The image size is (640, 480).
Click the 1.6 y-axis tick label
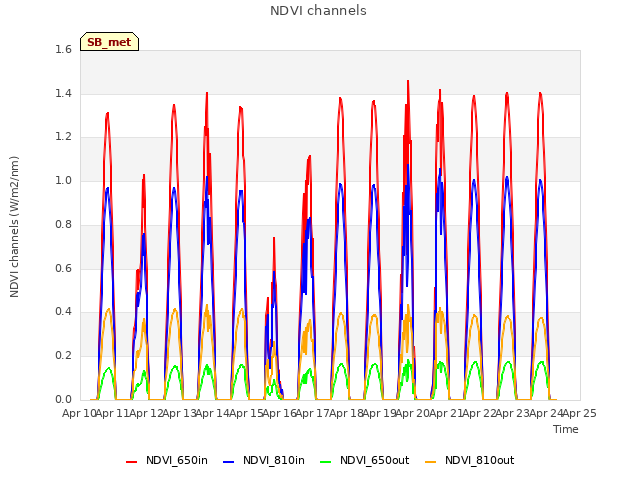pyautogui.click(x=63, y=49)
